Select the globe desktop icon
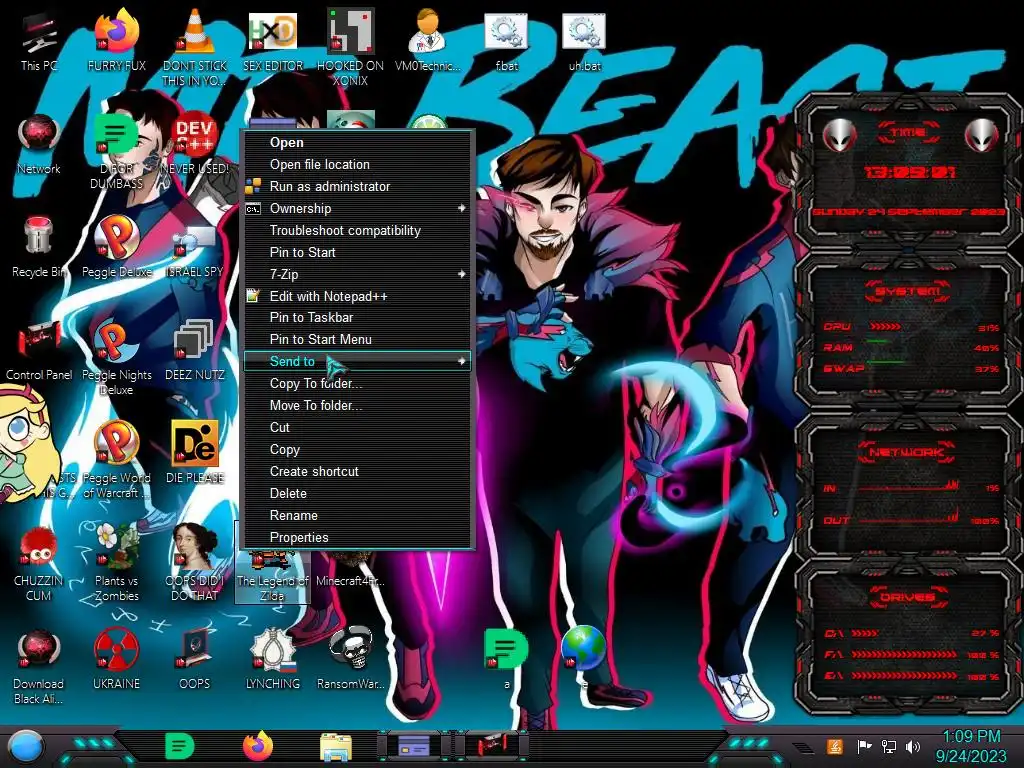Screen dimensions: 1024x768 coord(584,655)
